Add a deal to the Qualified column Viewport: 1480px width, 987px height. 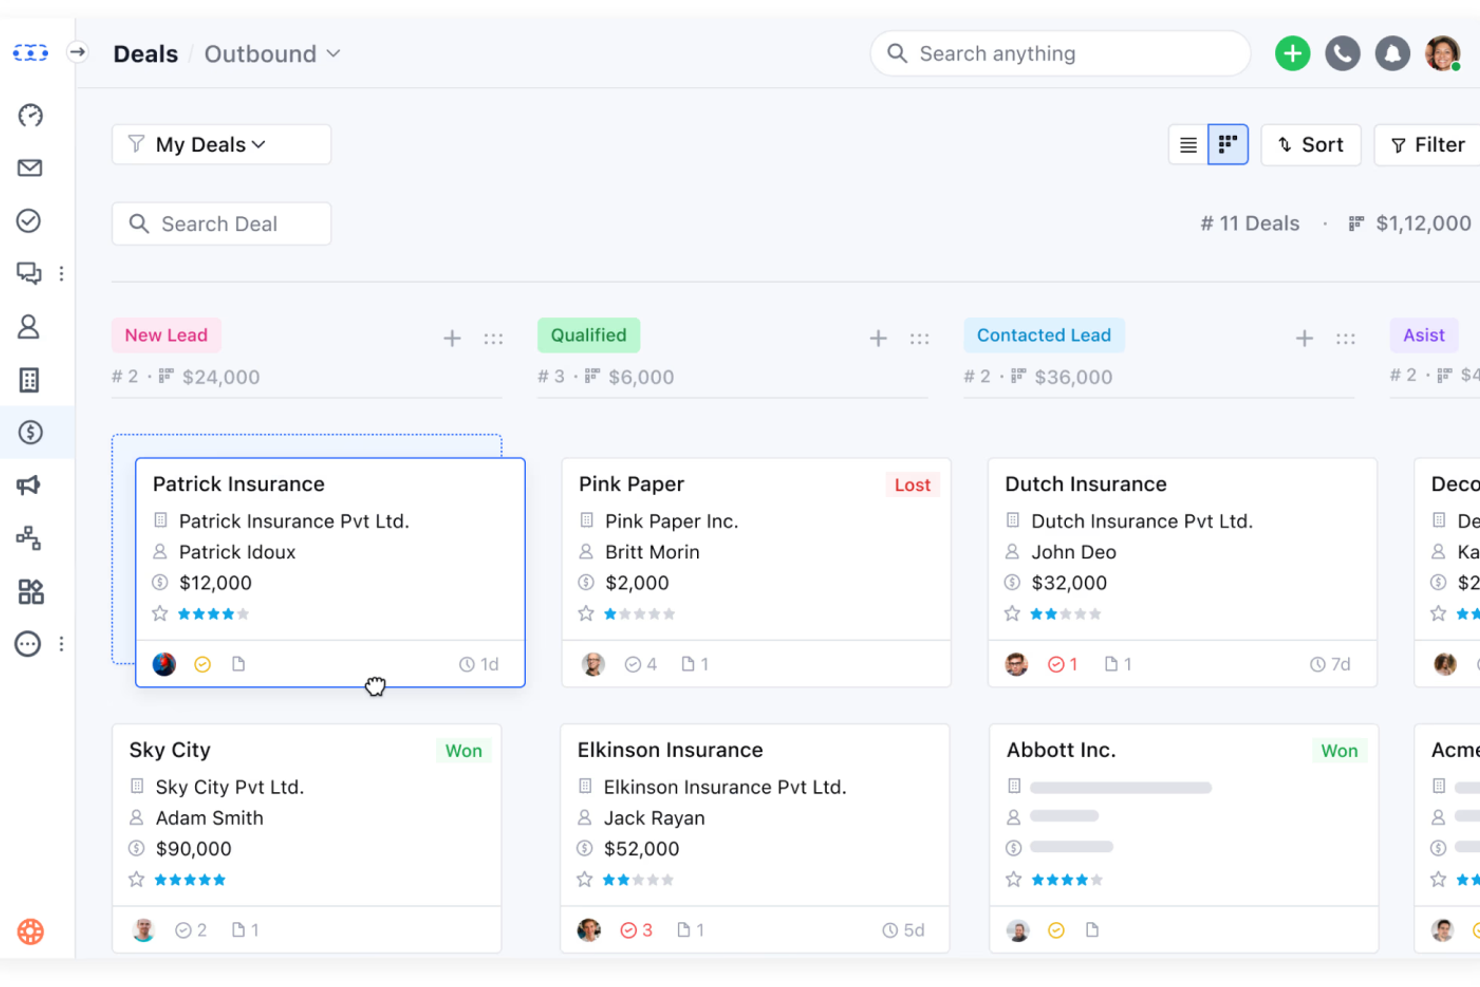(x=878, y=338)
